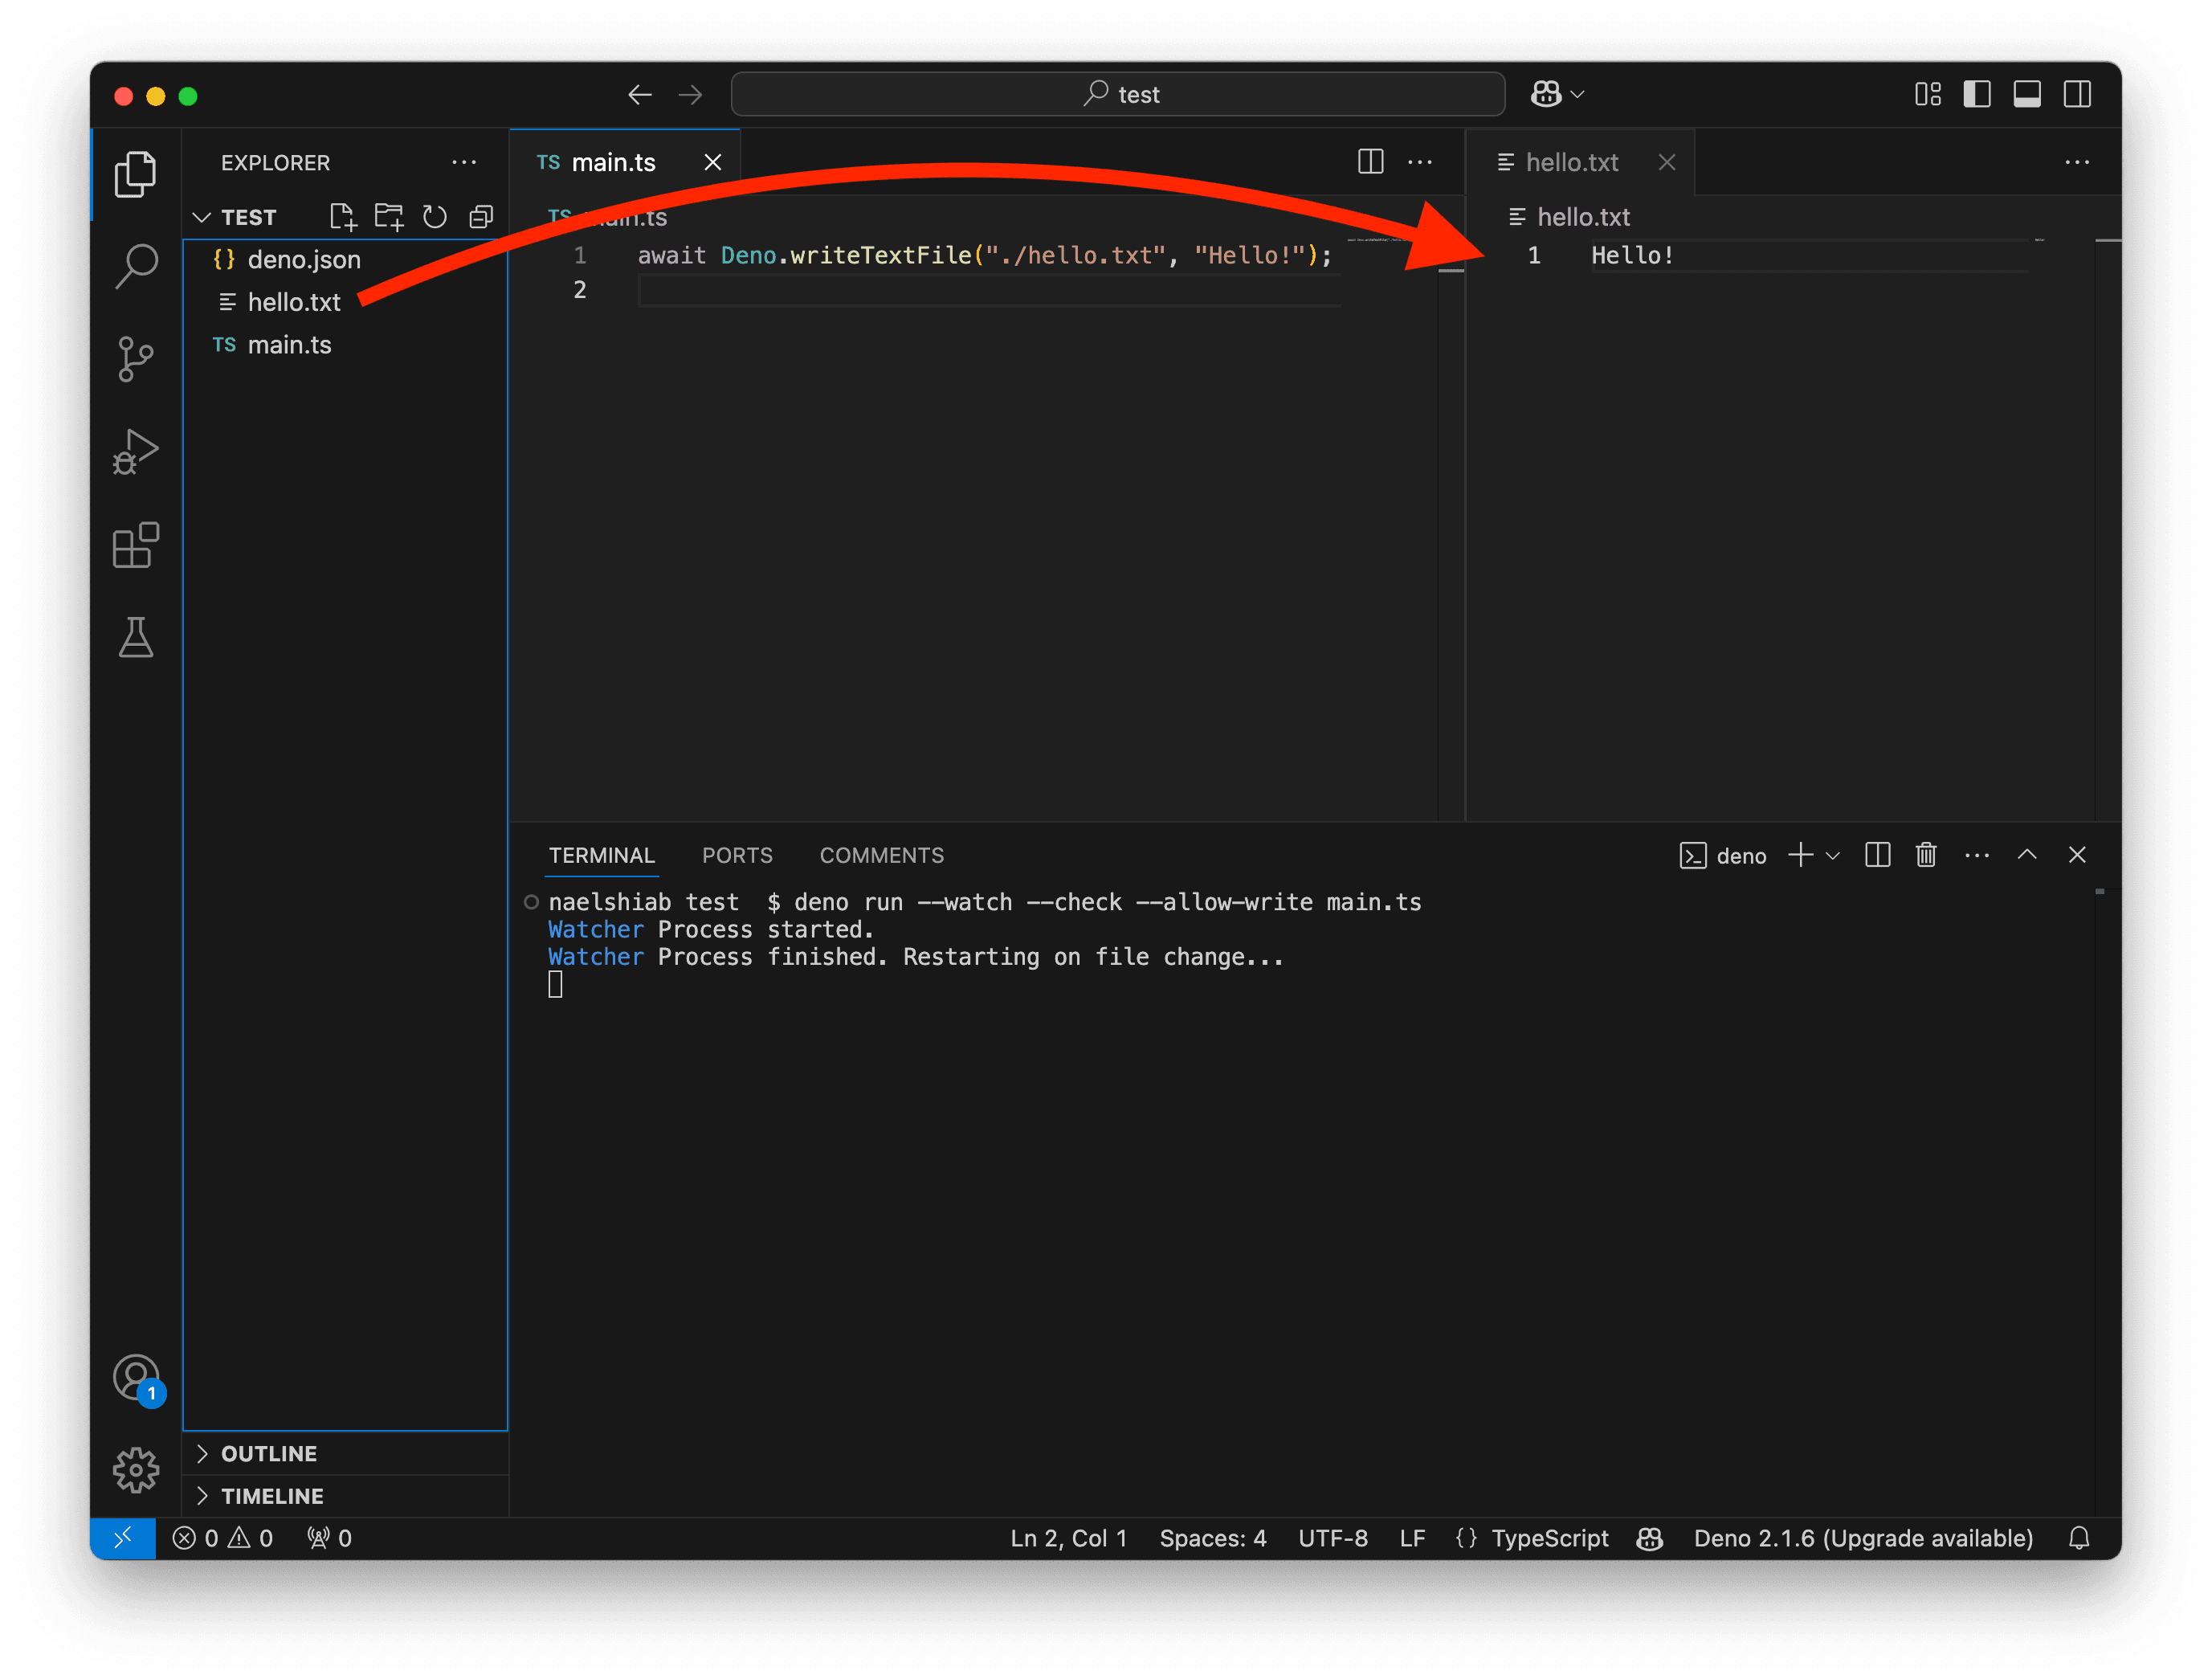Select the TERMINAL panel tab
Viewport: 2212px width, 1679px height.
tap(601, 855)
